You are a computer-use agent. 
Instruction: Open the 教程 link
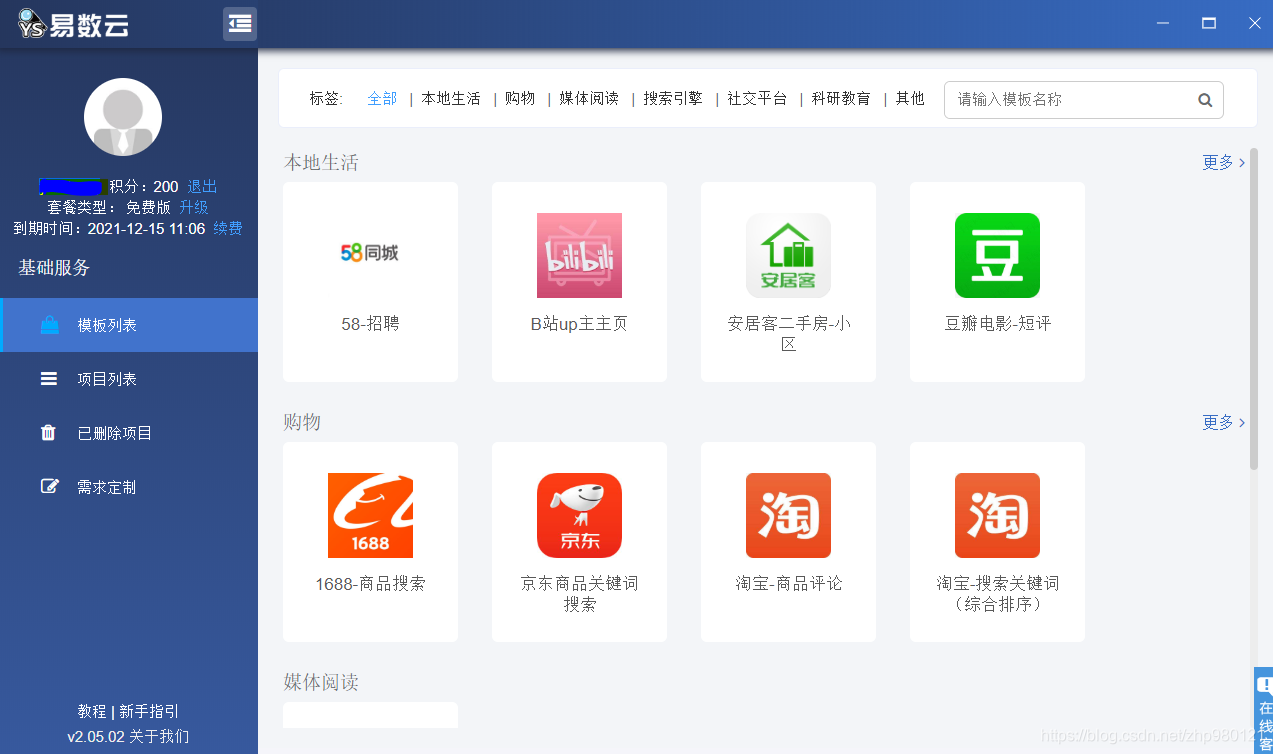pyautogui.click(x=92, y=712)
